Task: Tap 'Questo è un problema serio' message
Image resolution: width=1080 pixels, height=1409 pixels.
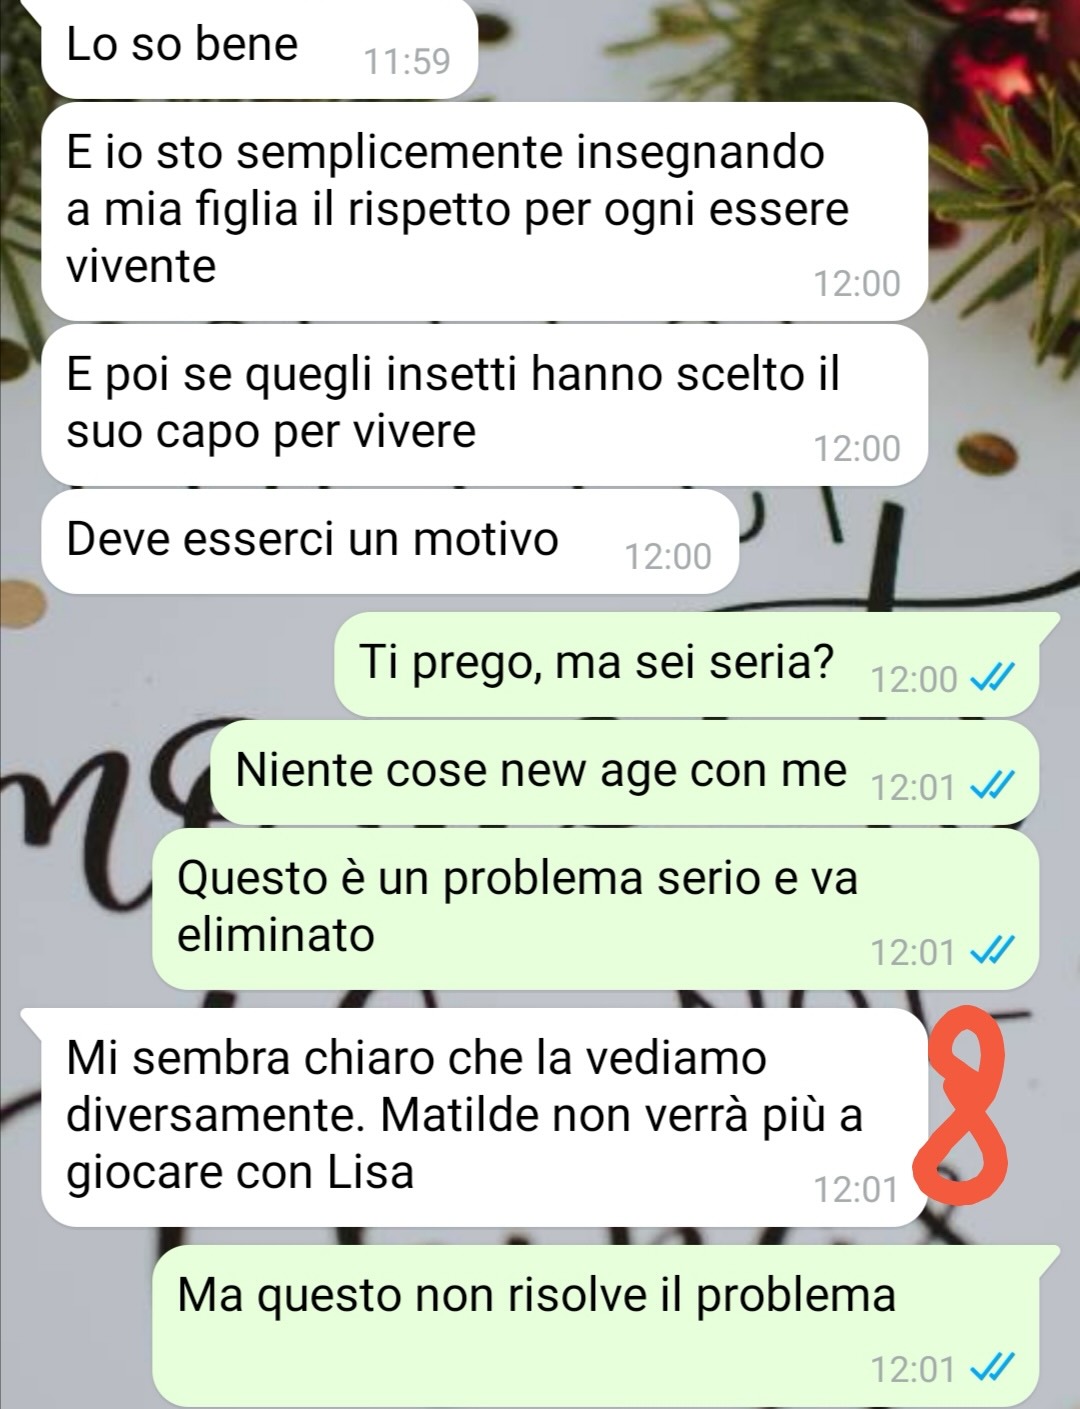Action: [595, 909]
